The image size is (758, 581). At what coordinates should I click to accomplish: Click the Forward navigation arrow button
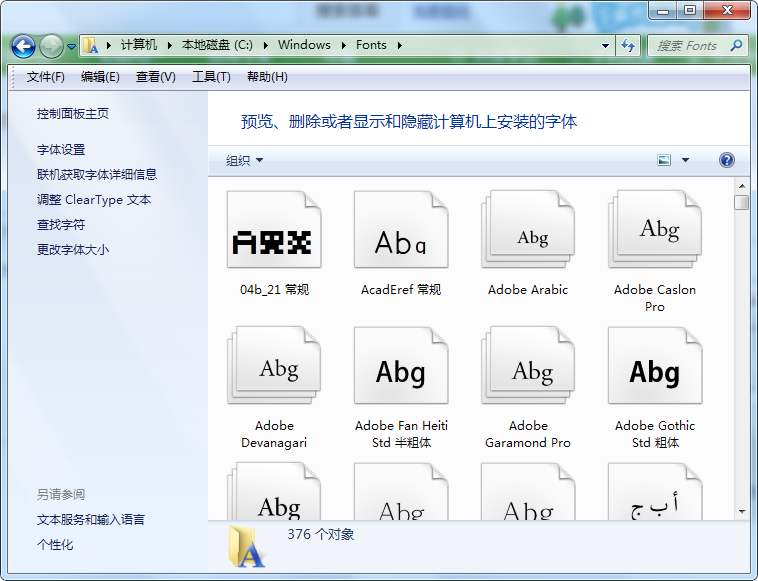coord(51,46)
